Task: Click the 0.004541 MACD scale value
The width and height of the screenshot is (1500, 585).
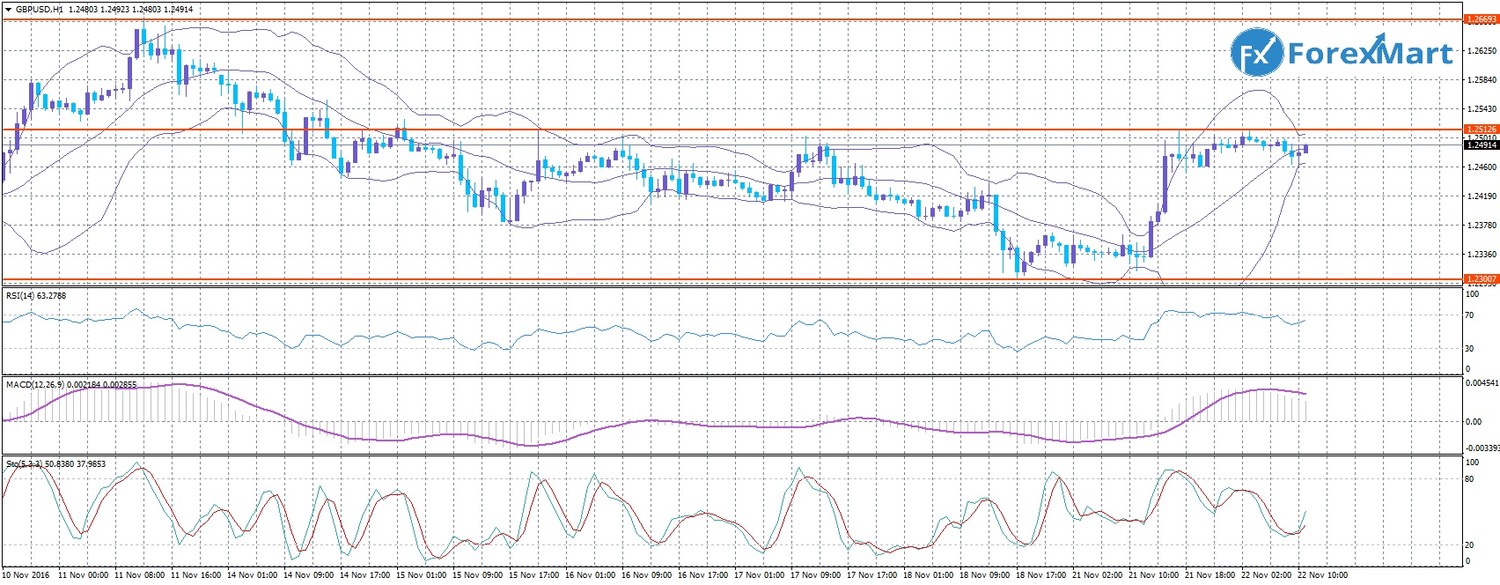Action: (1482, 382)
